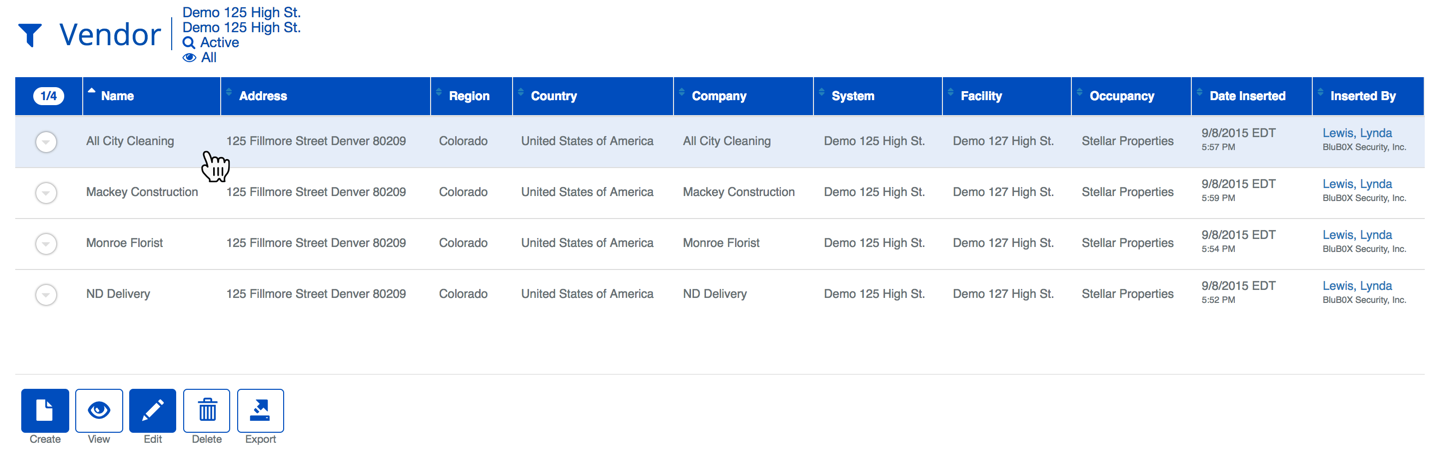Click the 1/4 record counter badge
Image resolution: width=1440 pixels, height=453 pixels.
pos(48,96)
